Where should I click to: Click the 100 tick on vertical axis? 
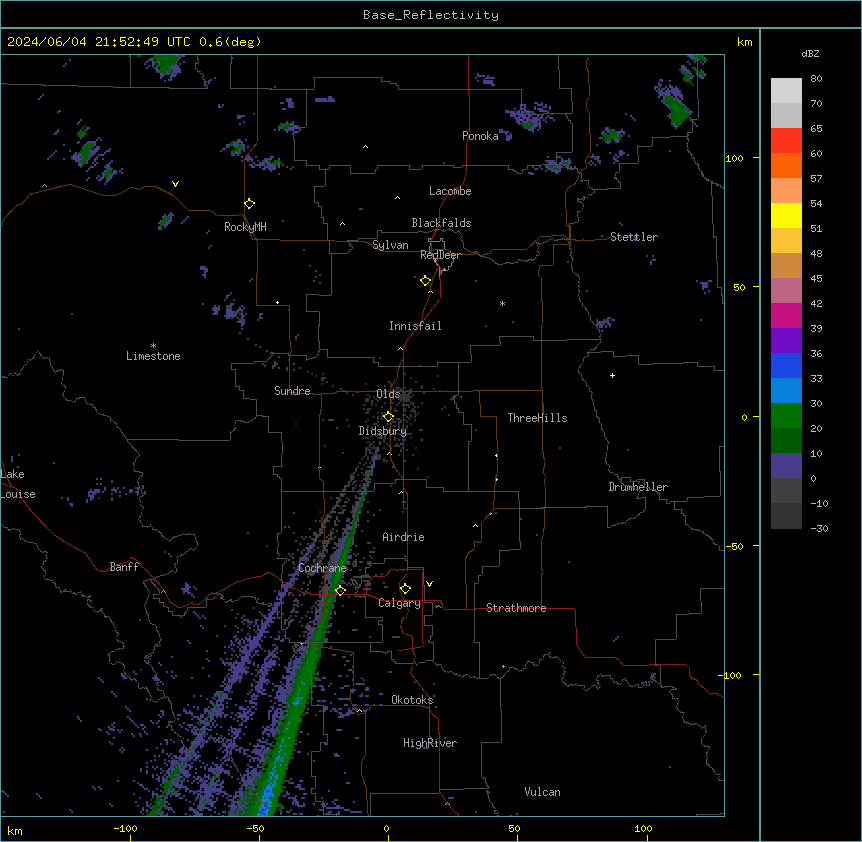(734, 158)
